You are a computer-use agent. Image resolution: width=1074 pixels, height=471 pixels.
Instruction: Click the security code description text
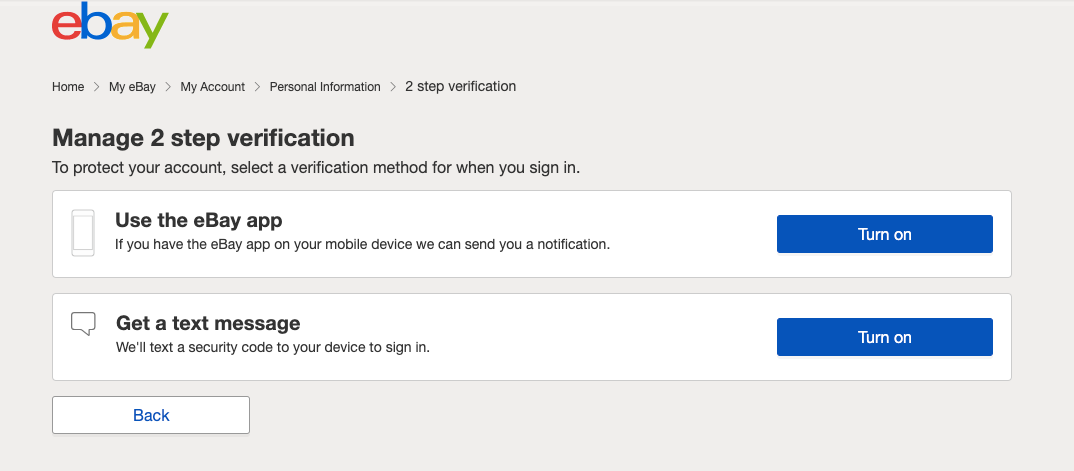279,347
